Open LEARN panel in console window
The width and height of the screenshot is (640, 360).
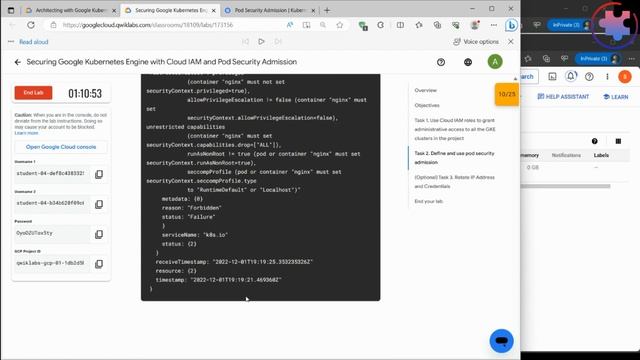pos(616,97)
